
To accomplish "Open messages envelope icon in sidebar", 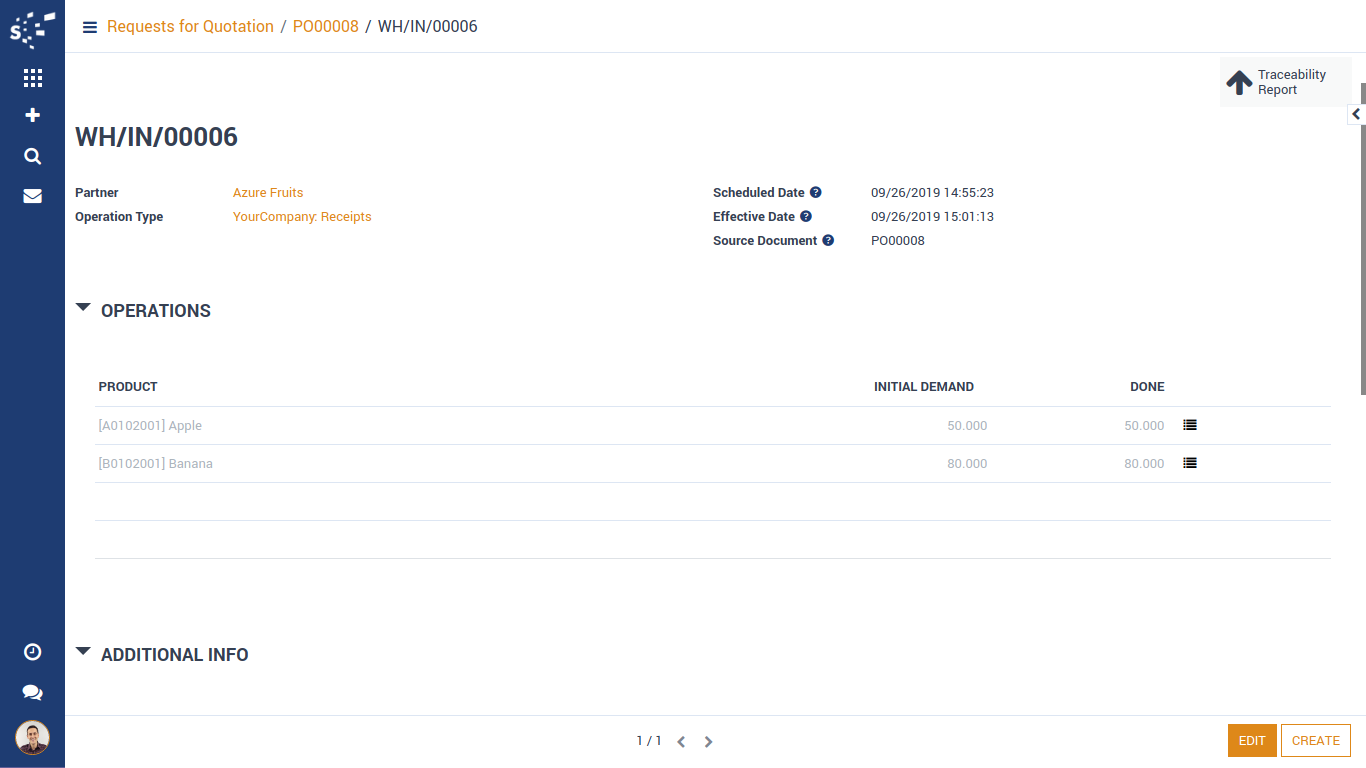I will (x=32, y=196).
